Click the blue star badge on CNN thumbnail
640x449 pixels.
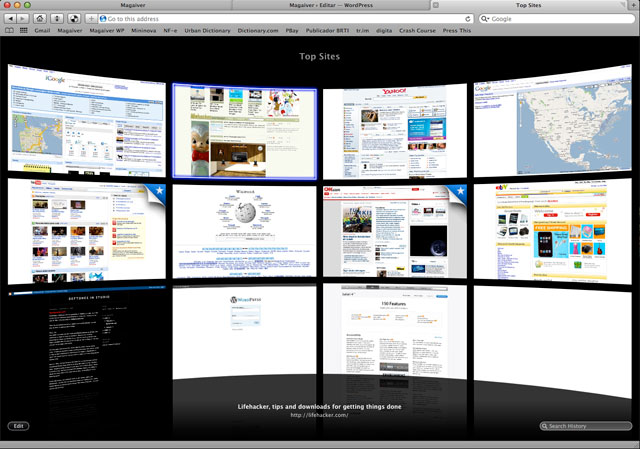(460, 191)
